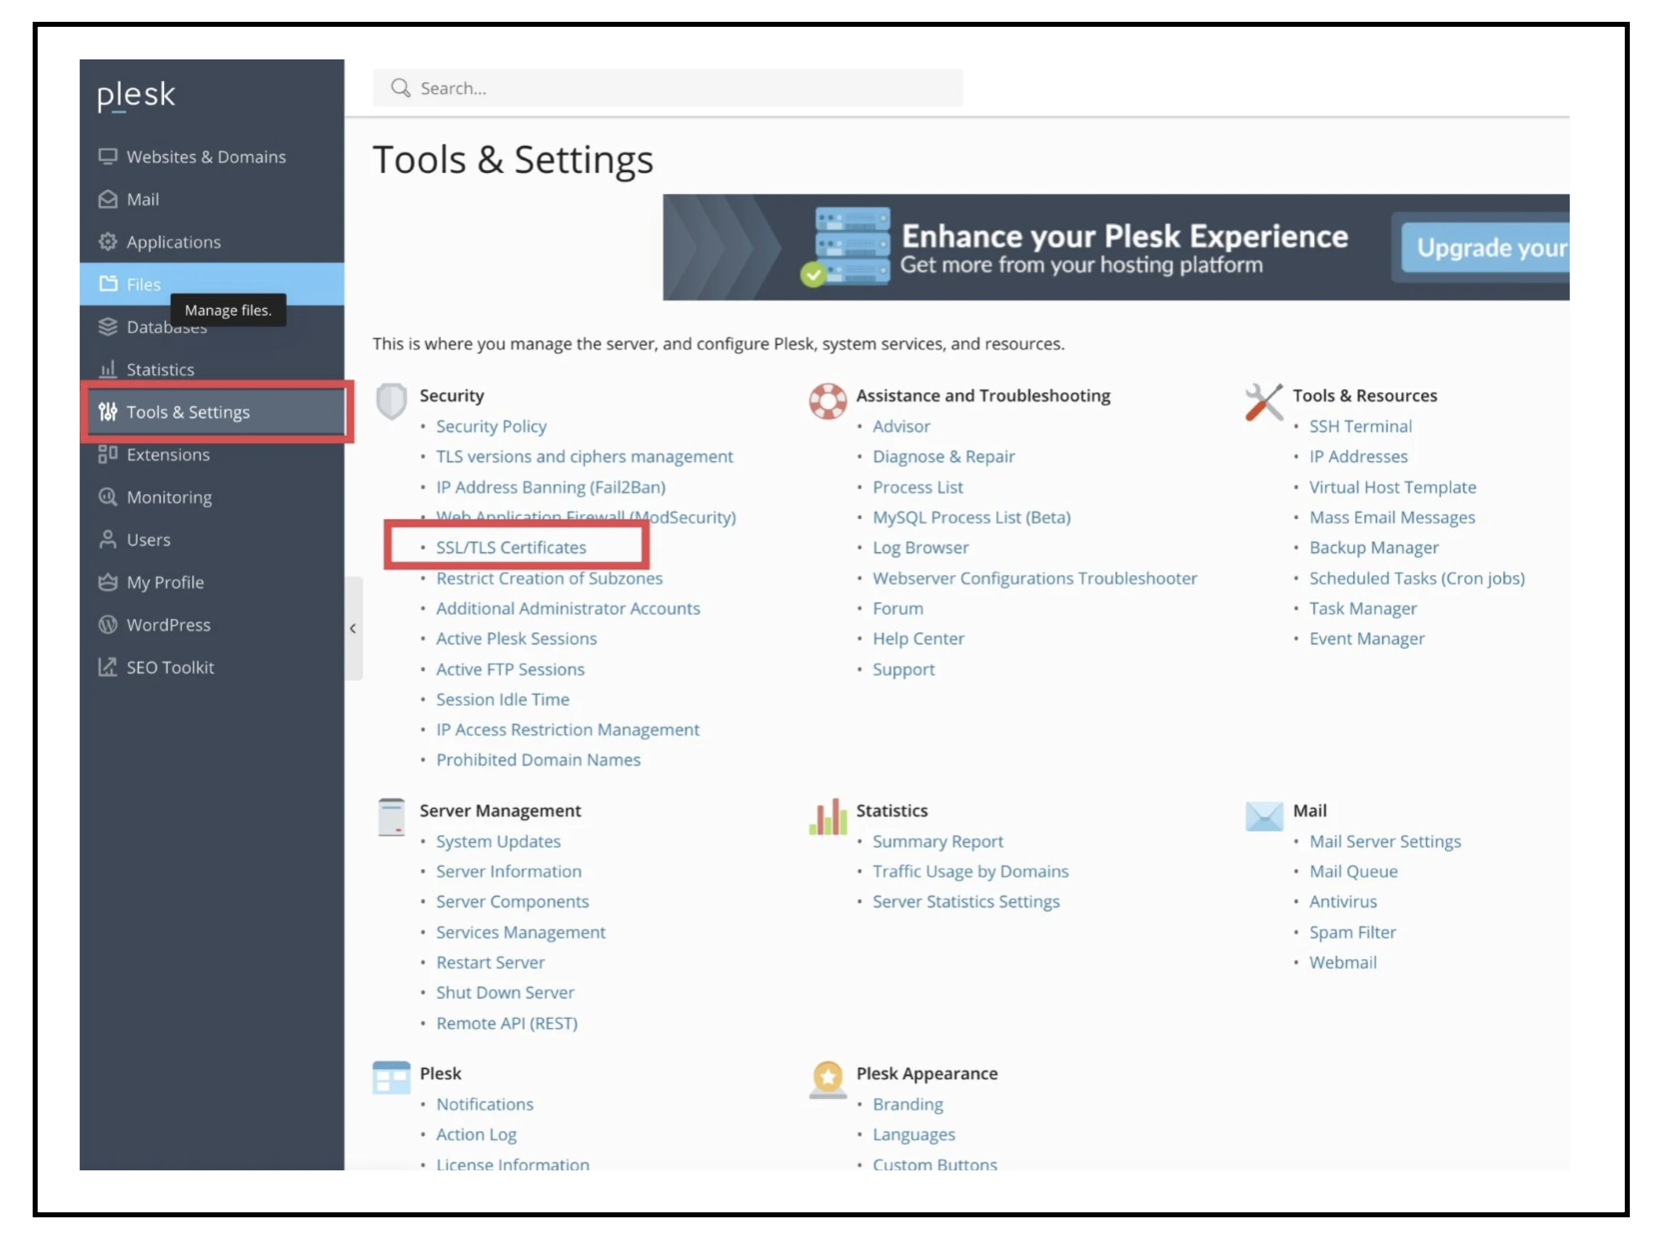Screen dimensions: 1662x1242
Task: Click the Plesk Appearance badge icon
Action: (x=828, y=1079)
